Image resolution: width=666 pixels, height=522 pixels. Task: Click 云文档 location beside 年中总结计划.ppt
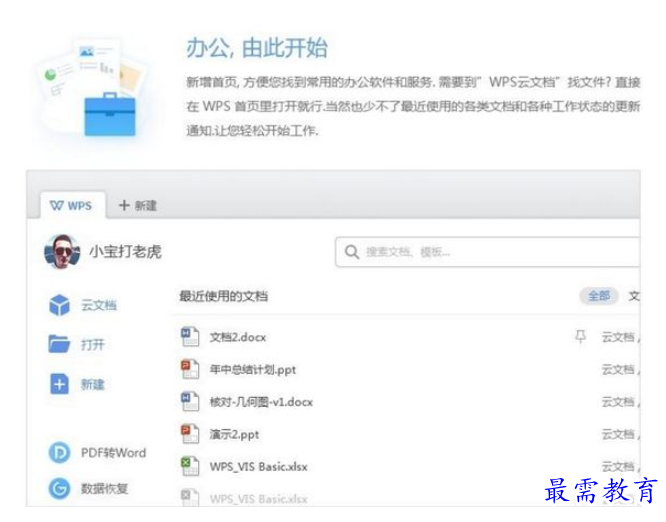[x=618, y=370]
